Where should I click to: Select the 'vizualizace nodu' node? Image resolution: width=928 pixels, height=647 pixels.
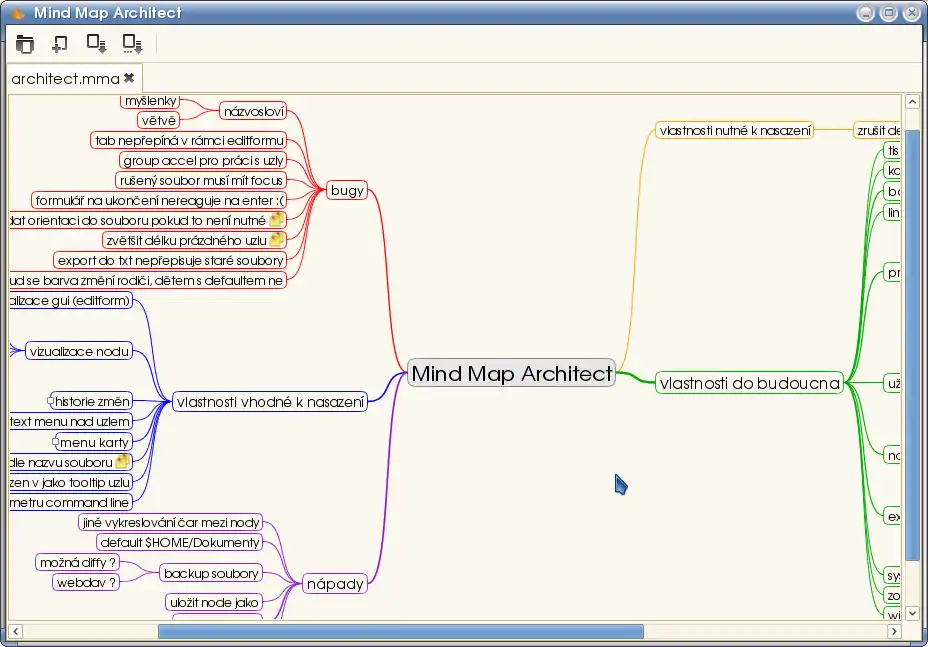79,351
